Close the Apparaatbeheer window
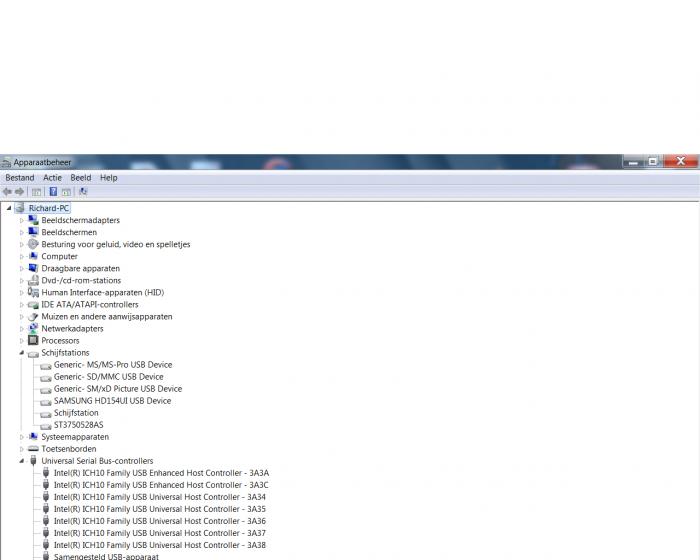Viewport: 700px width, 560px height. pos(680,161)
